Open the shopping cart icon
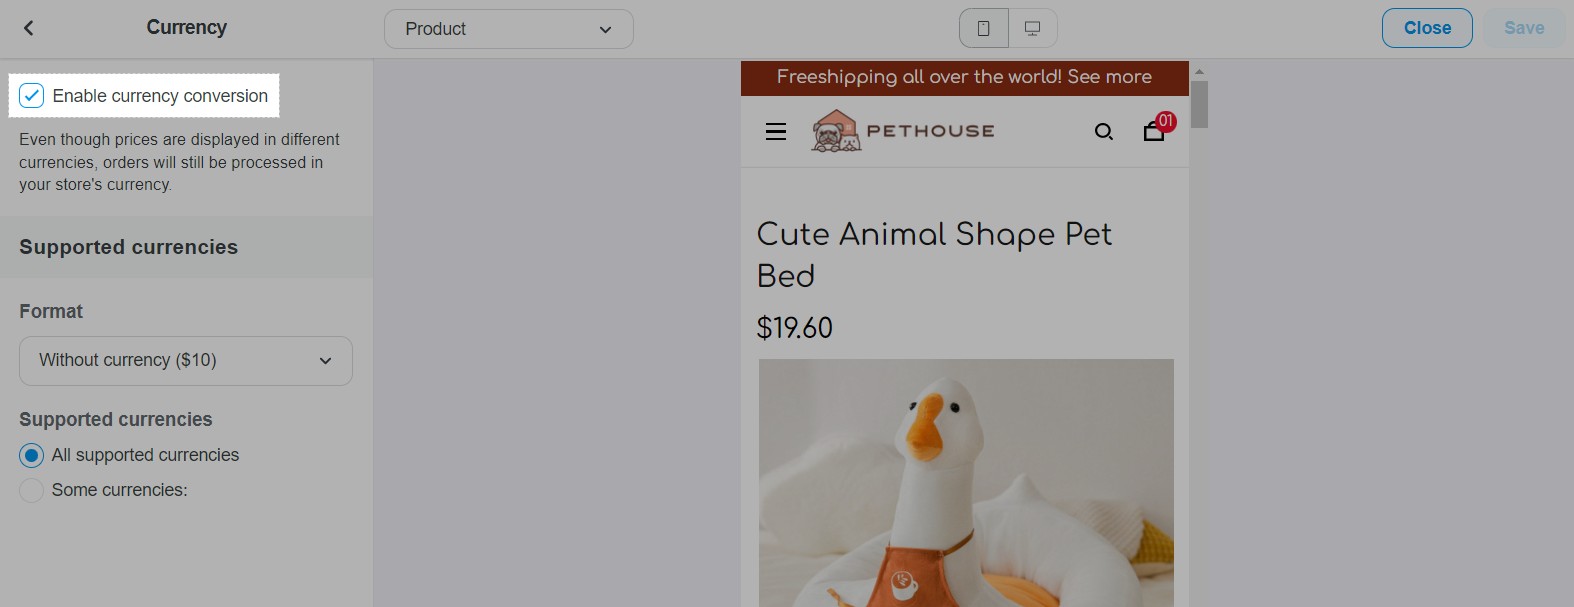 point(1153,133)
